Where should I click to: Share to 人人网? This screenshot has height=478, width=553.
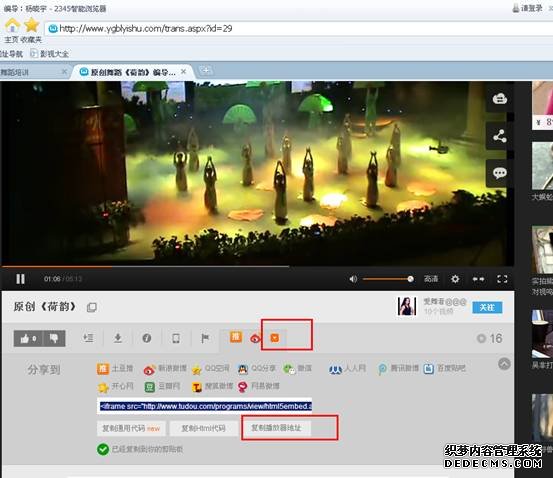(x=347, y=369)
